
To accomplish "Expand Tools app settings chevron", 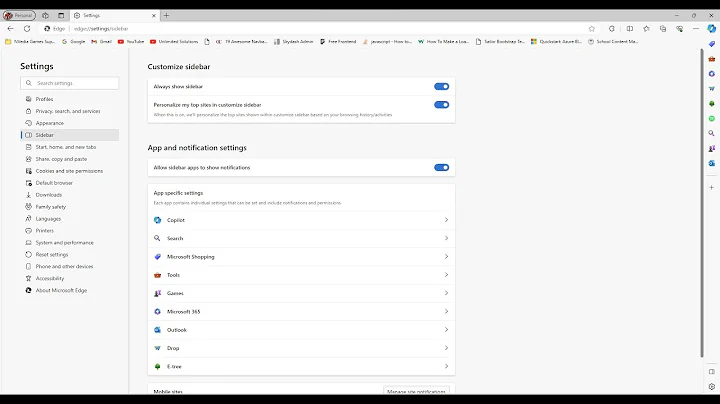I will 446,275.
